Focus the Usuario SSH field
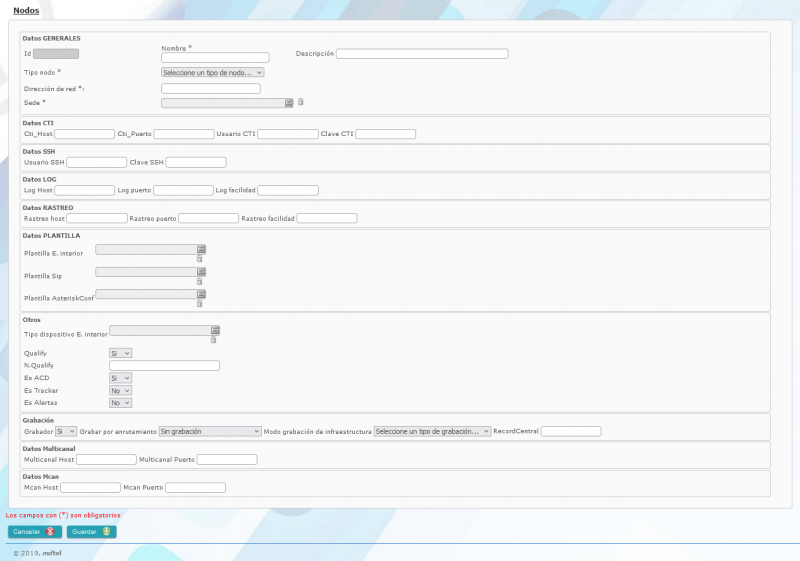Screen dimensions: 800x561 coord(96,163)
